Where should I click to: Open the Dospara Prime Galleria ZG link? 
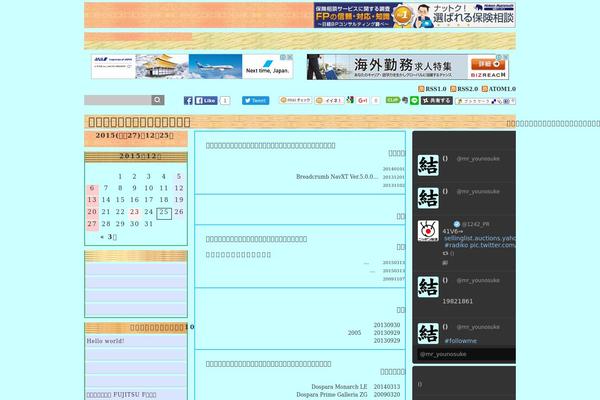pos(332,395)
